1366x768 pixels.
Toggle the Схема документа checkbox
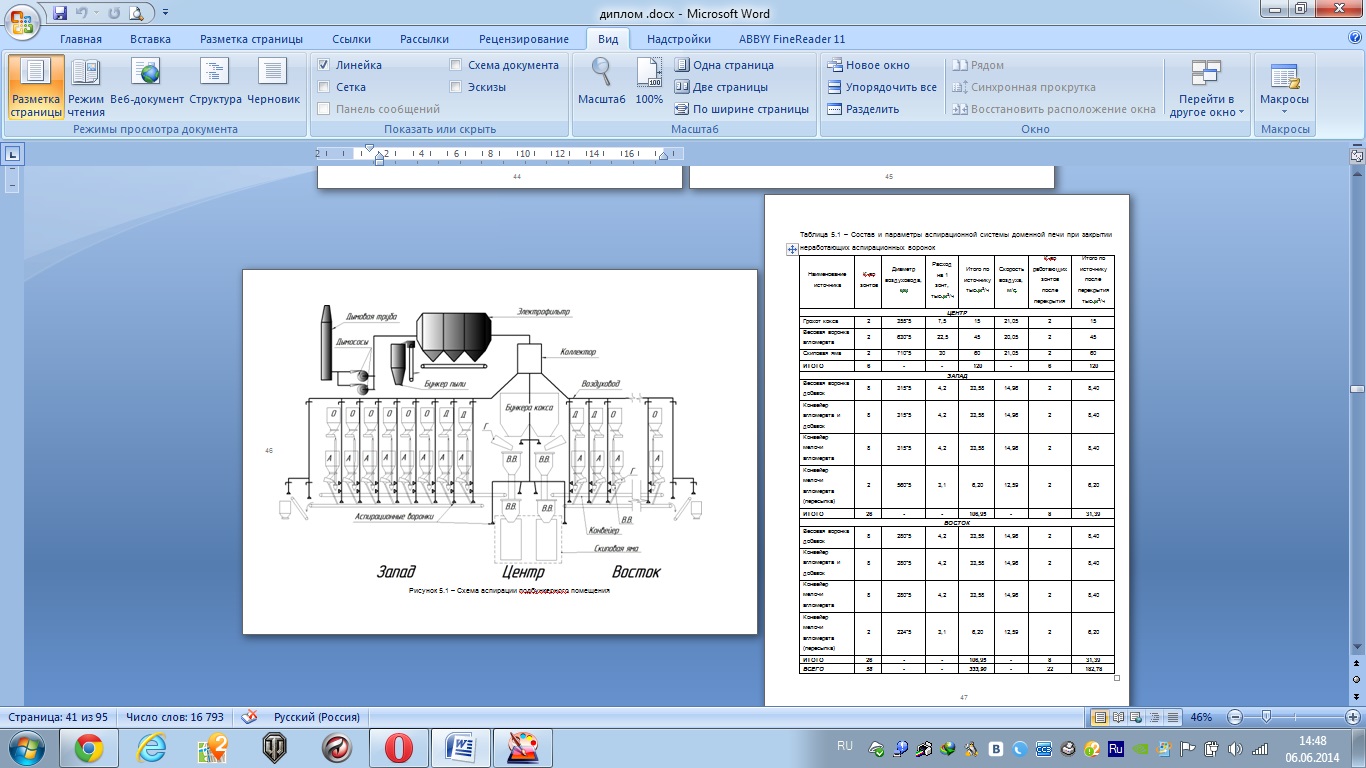(x=456, y=65)
